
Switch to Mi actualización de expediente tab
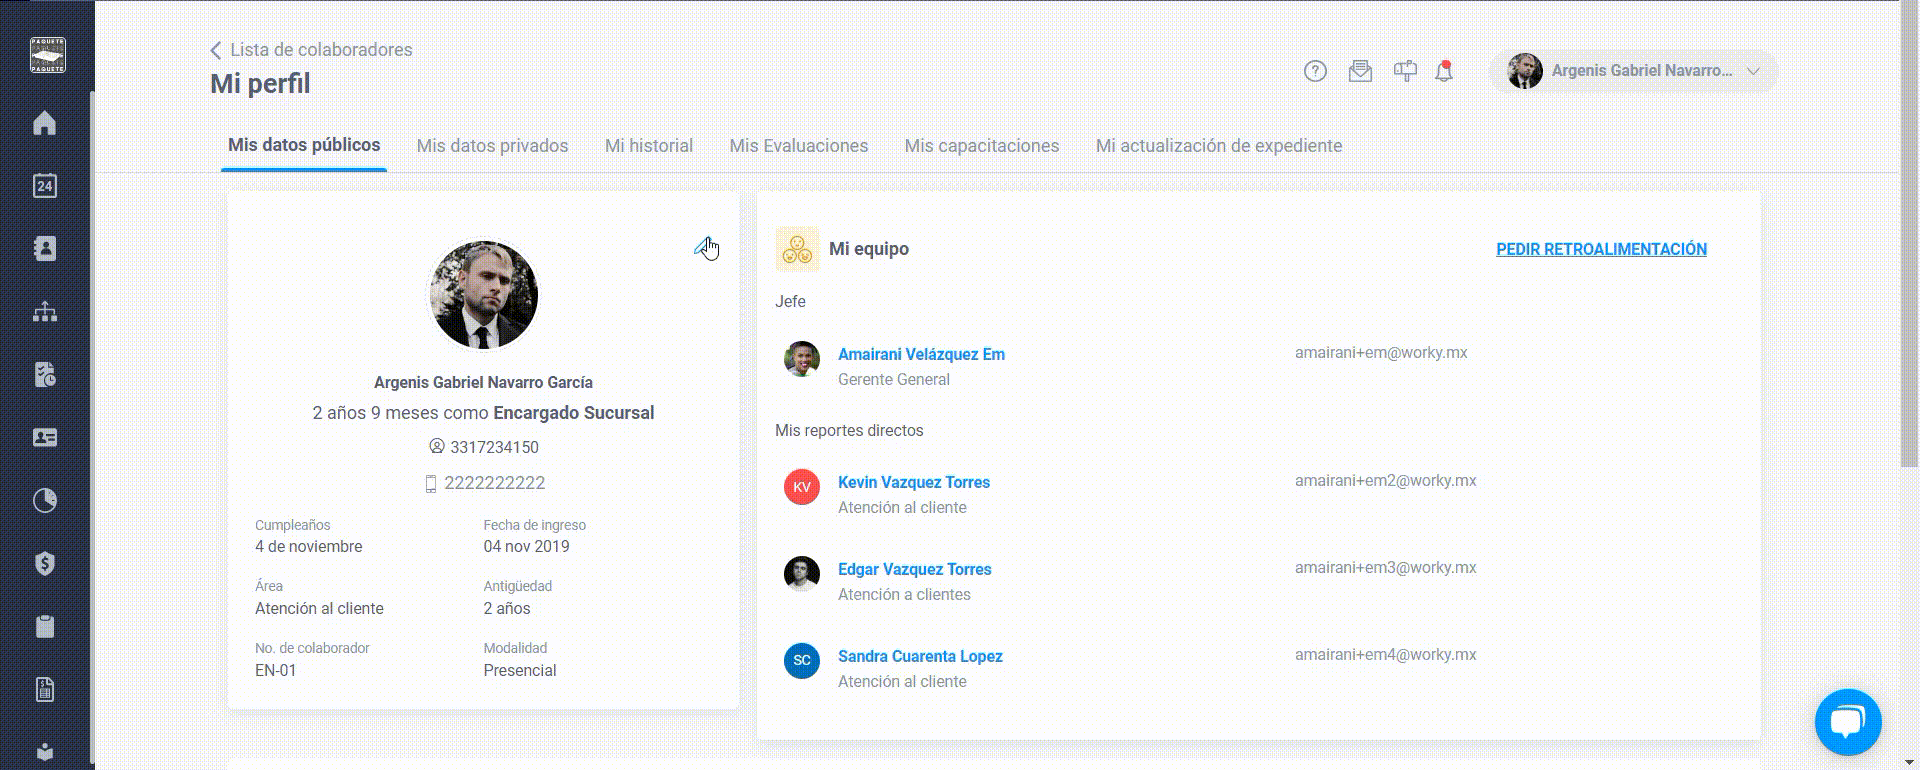pos(1219,146)
